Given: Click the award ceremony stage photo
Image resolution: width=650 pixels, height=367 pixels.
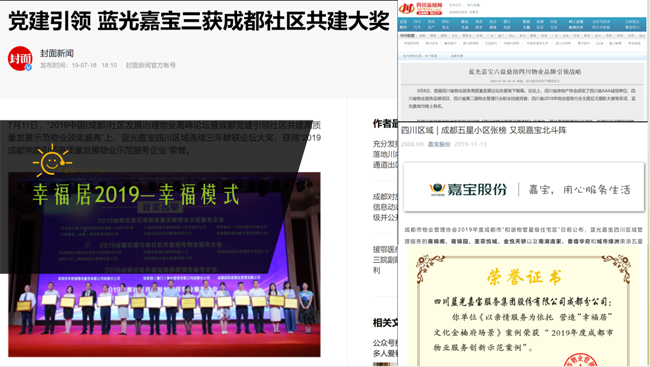Looking at the screenshot, I should tap(164, 265).
